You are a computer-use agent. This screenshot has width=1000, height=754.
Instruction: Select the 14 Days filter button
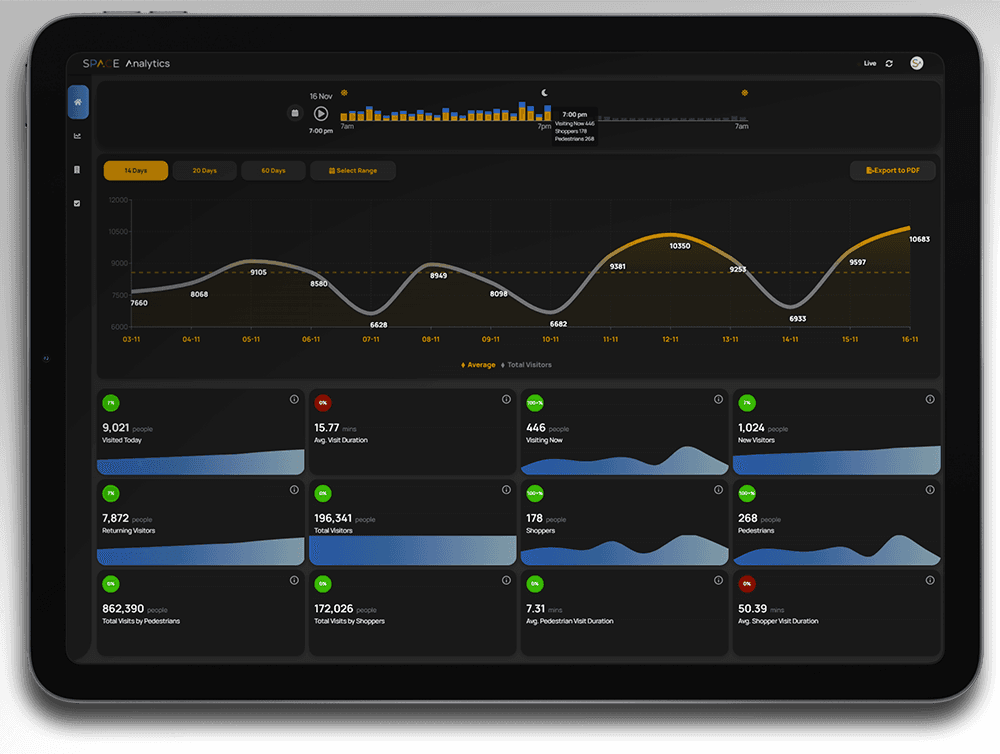click(136, 170)
